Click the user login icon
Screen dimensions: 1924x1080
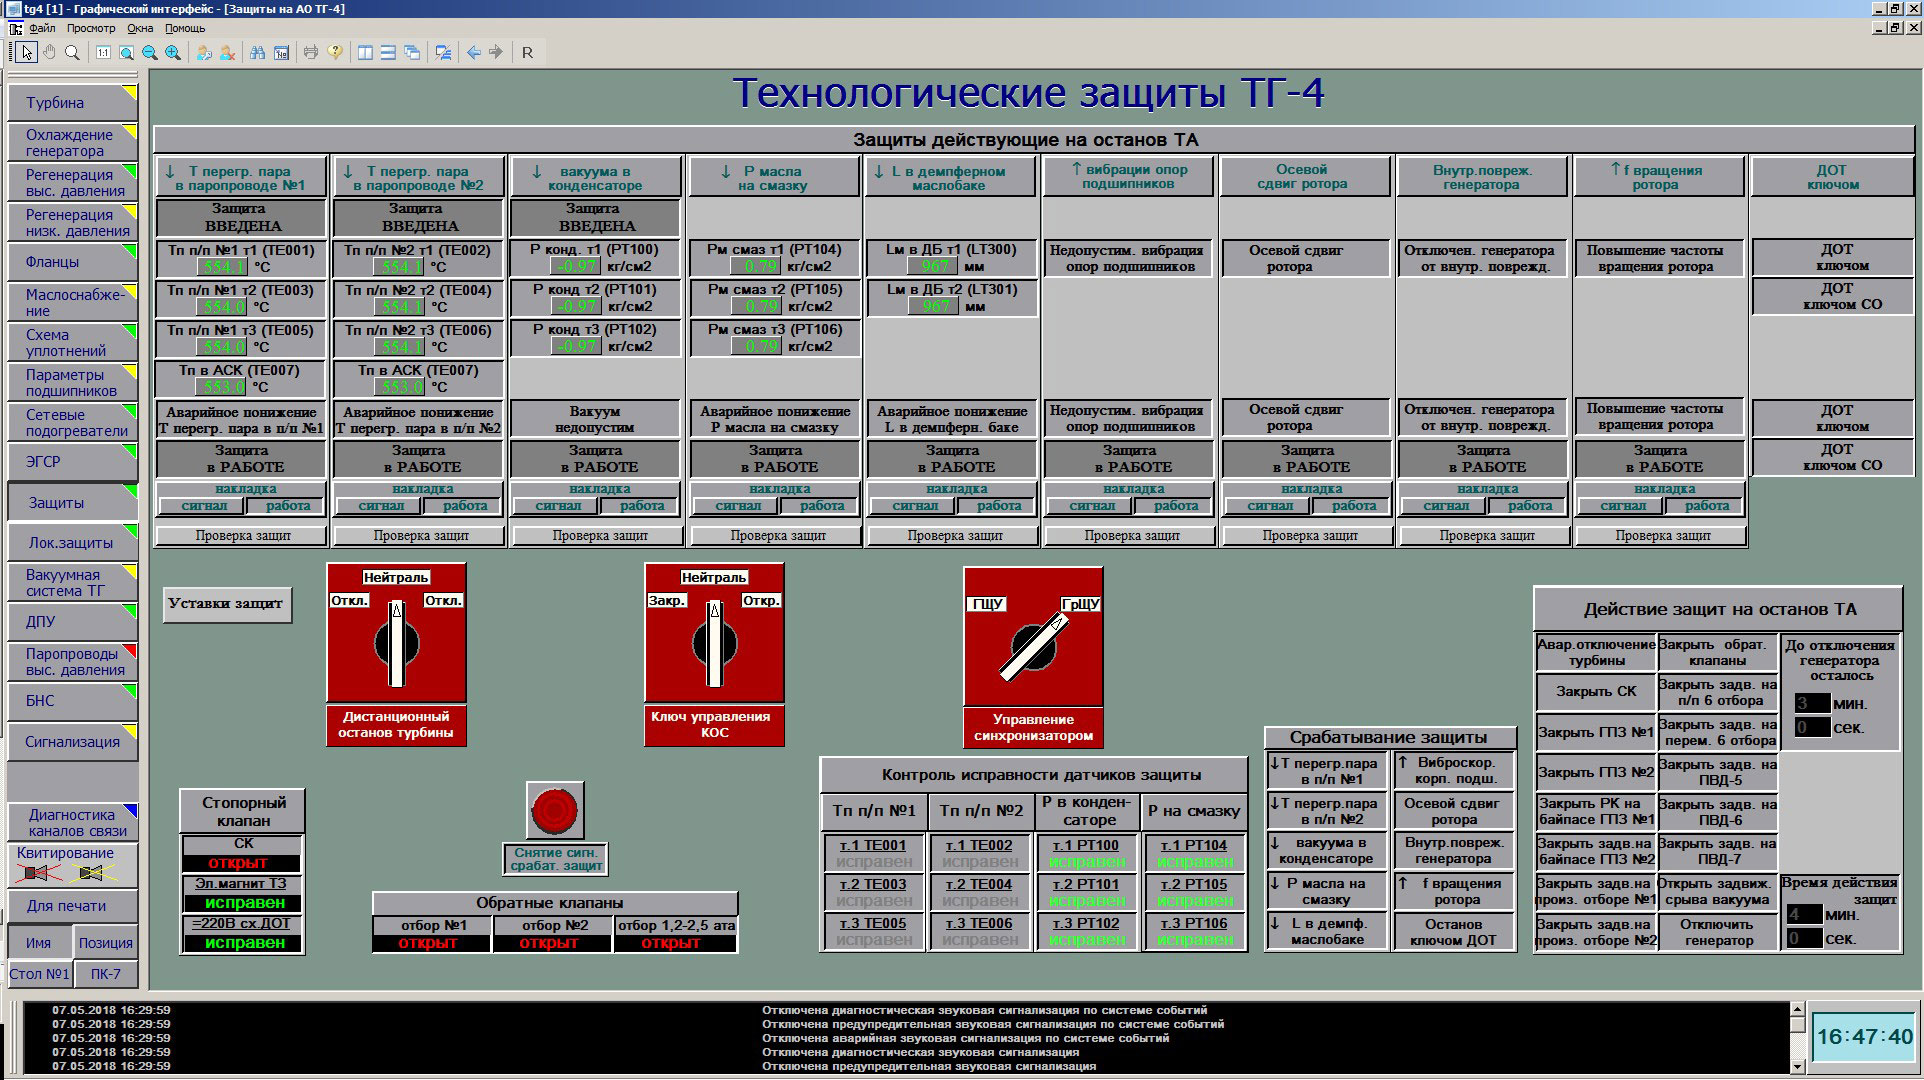point(204,52)
